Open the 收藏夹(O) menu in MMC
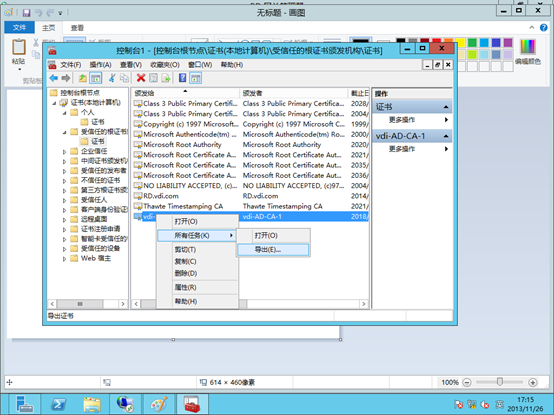This screenshot has width=554, height=415. [165, 65]
